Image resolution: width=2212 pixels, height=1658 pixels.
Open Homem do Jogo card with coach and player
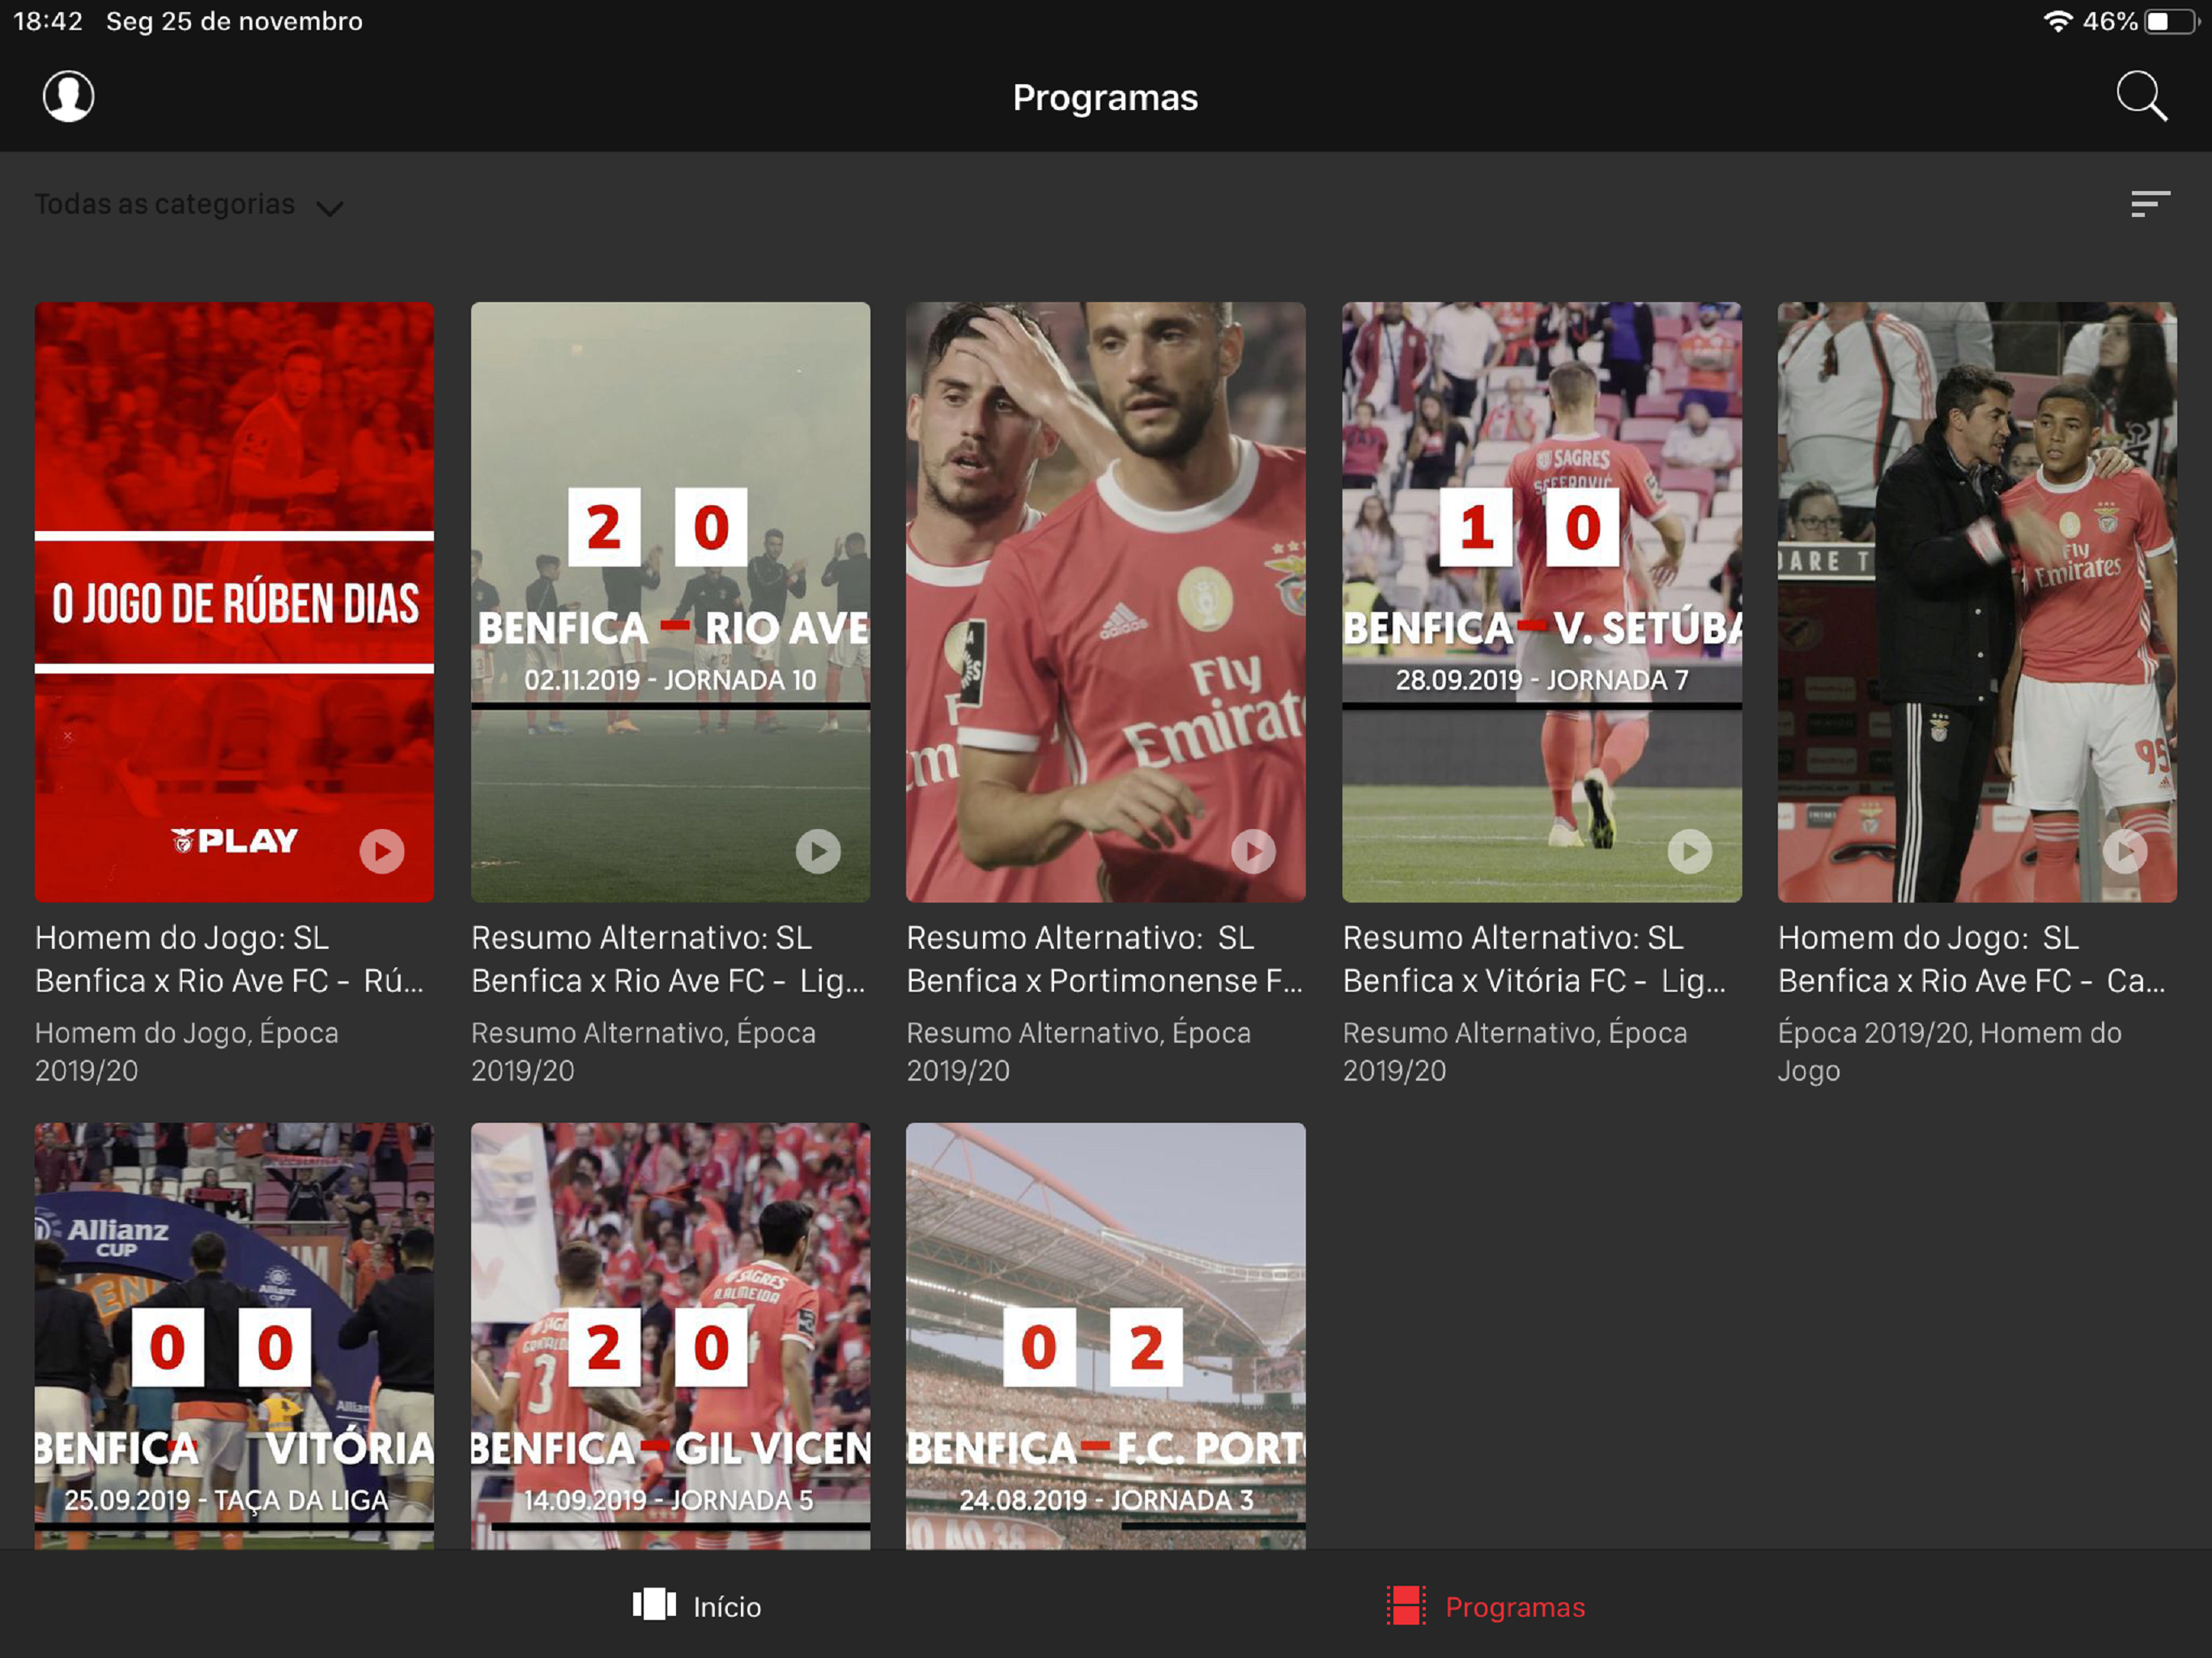(x=1976, y=602)
